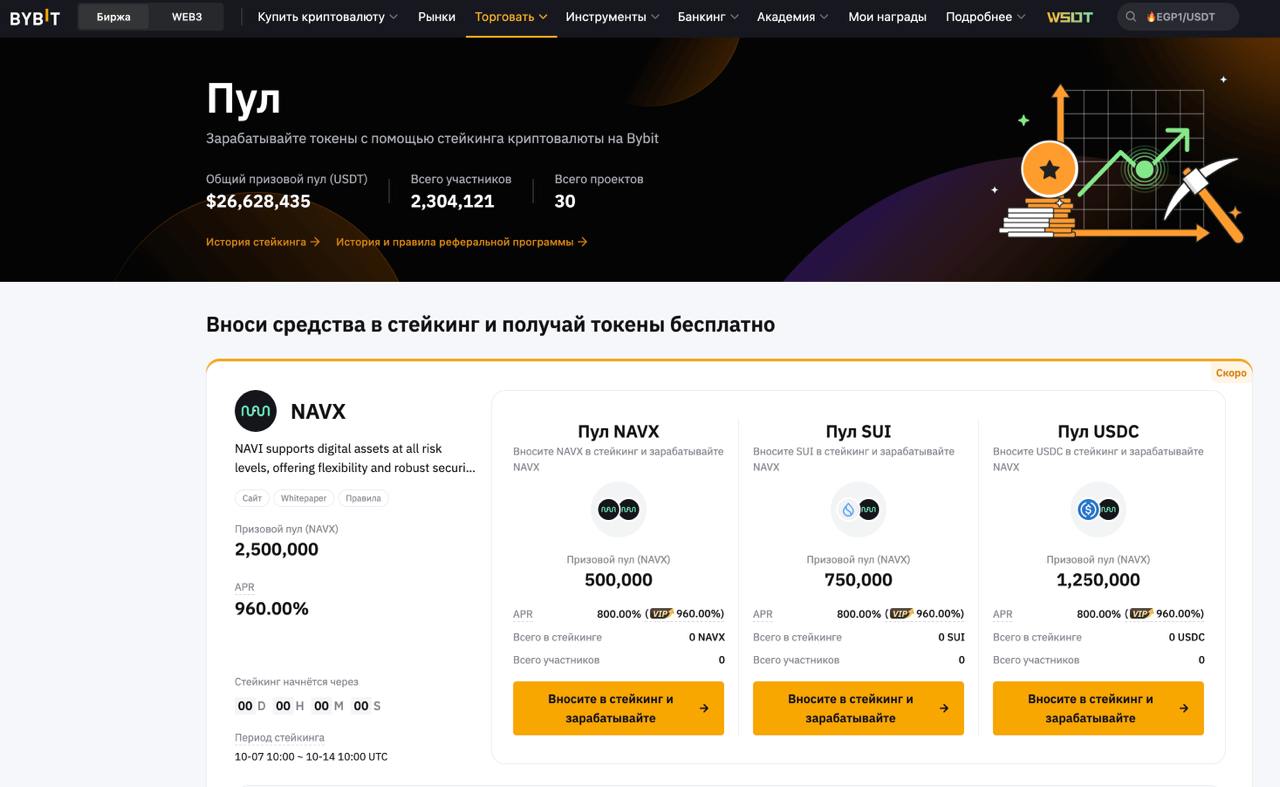Click the NAVX project logo icon
The width and height of the screenshot is (1280, 787).
coord(255,411)
